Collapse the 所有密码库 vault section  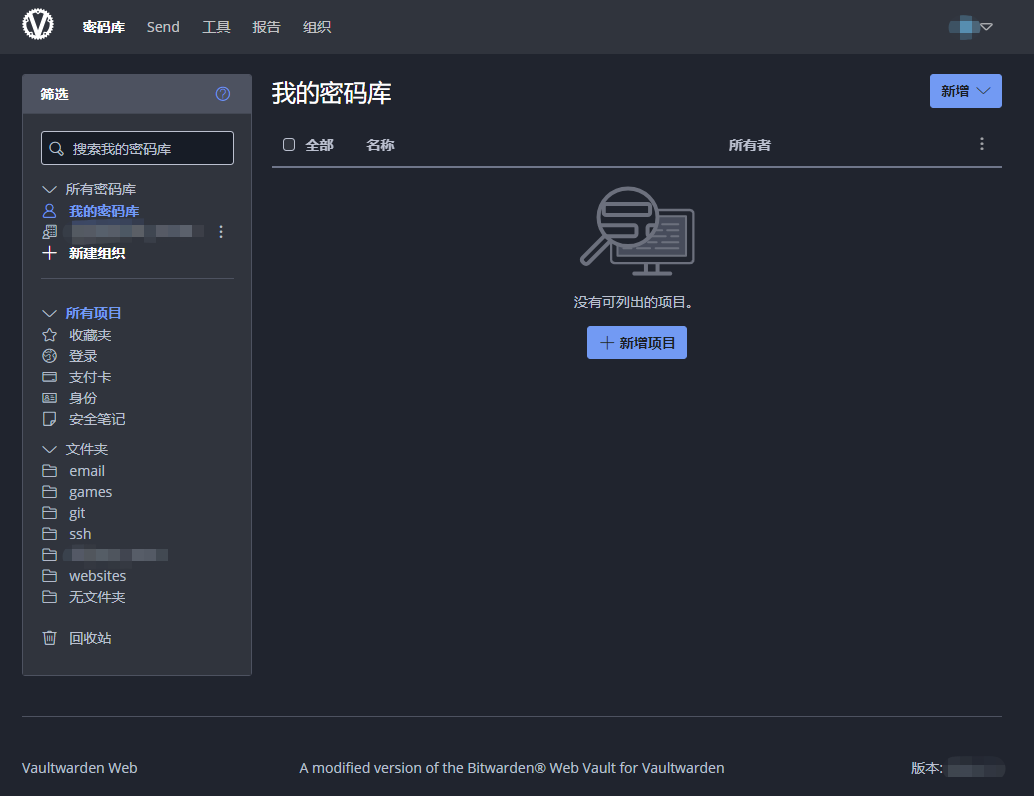pyautogui.click(x=49, y=189)
